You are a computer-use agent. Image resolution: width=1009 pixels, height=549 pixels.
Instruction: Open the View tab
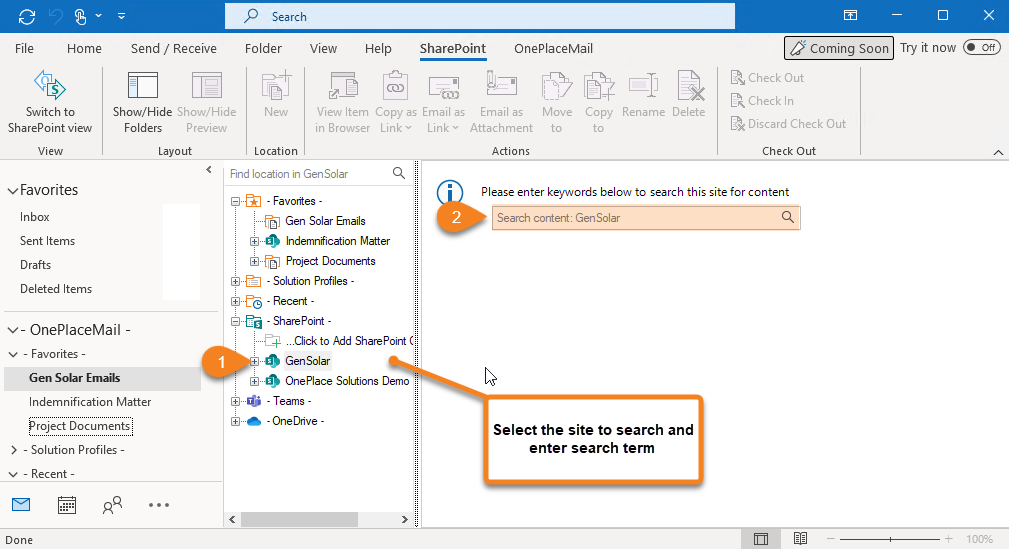[323, 48]
